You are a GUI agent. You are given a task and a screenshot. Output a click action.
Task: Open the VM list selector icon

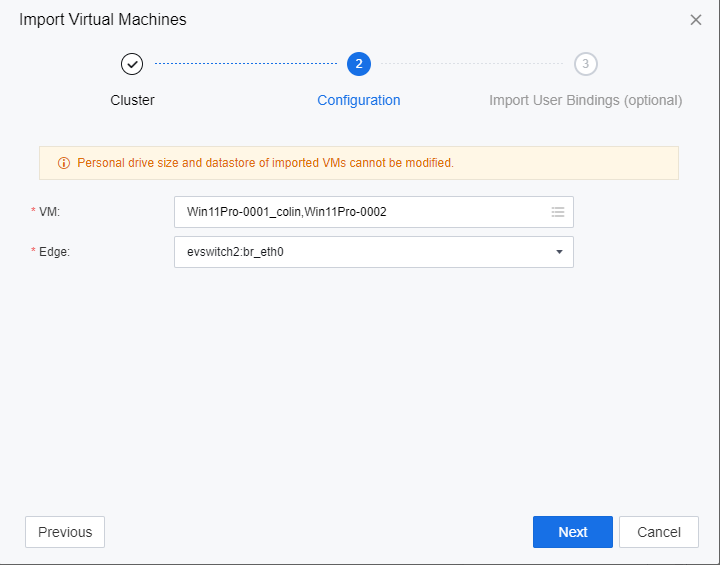tap(558, 212)
